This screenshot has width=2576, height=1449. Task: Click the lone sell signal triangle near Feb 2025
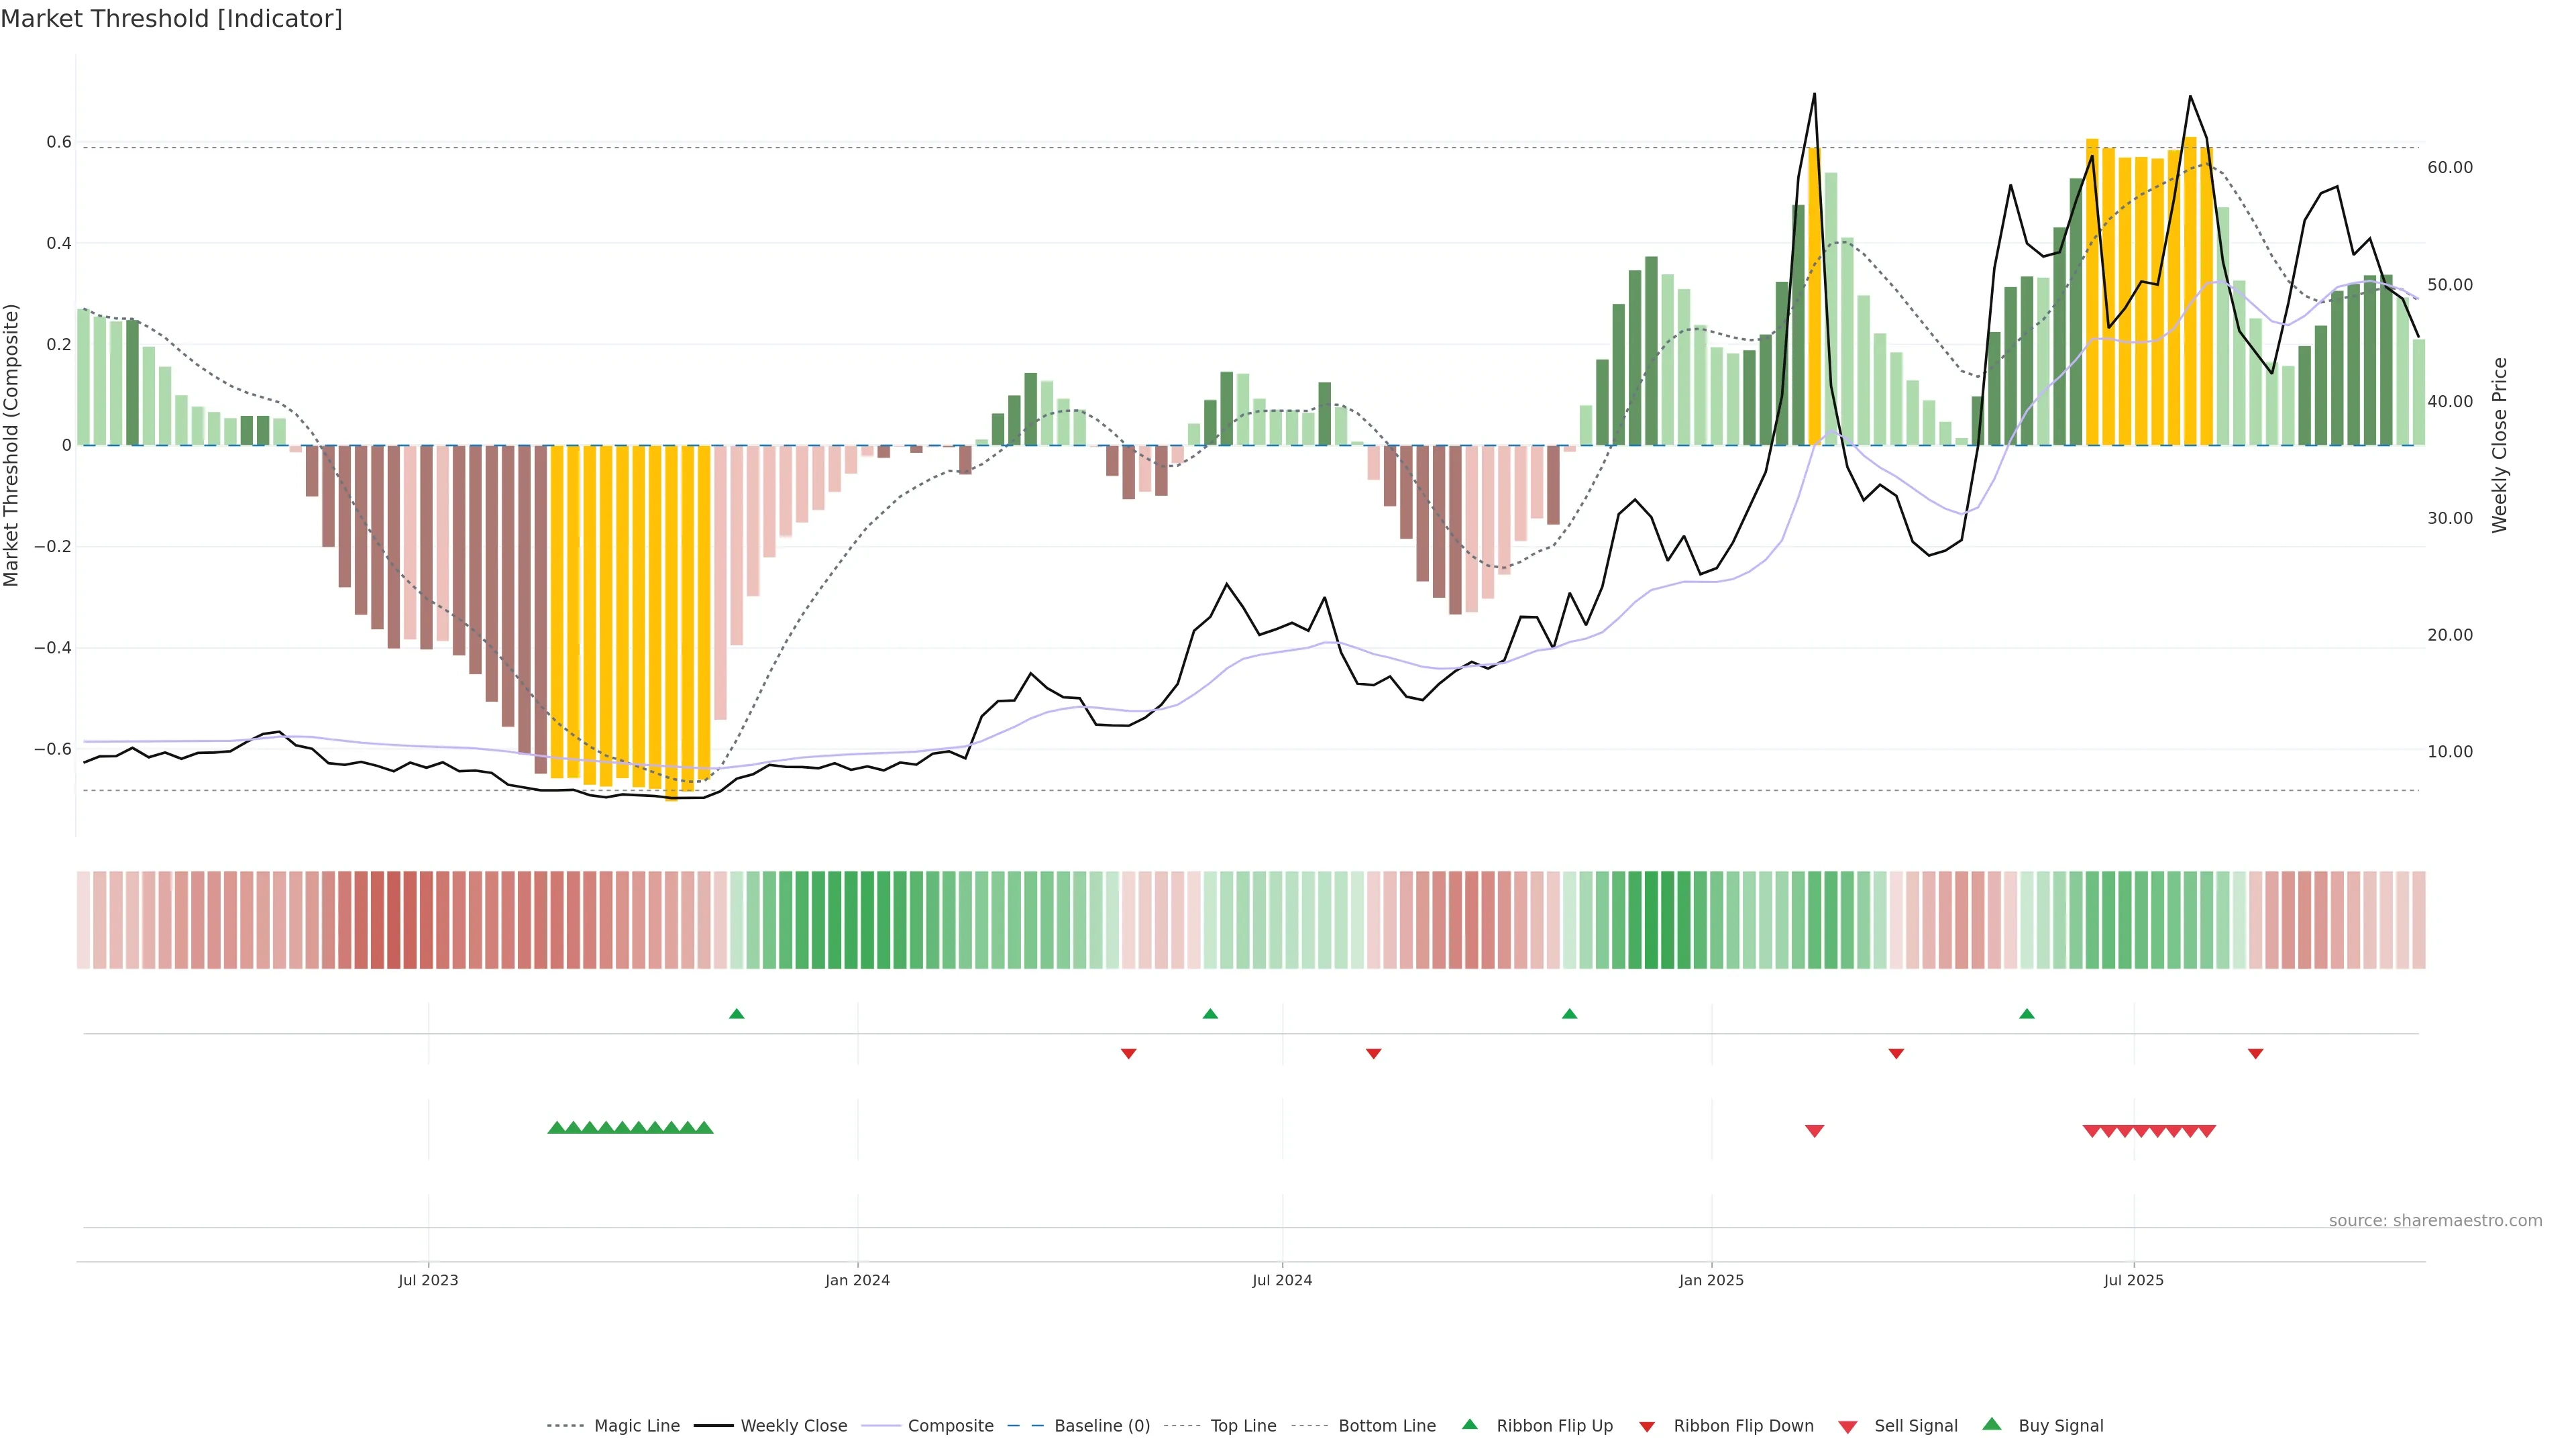(1815, 1131)
